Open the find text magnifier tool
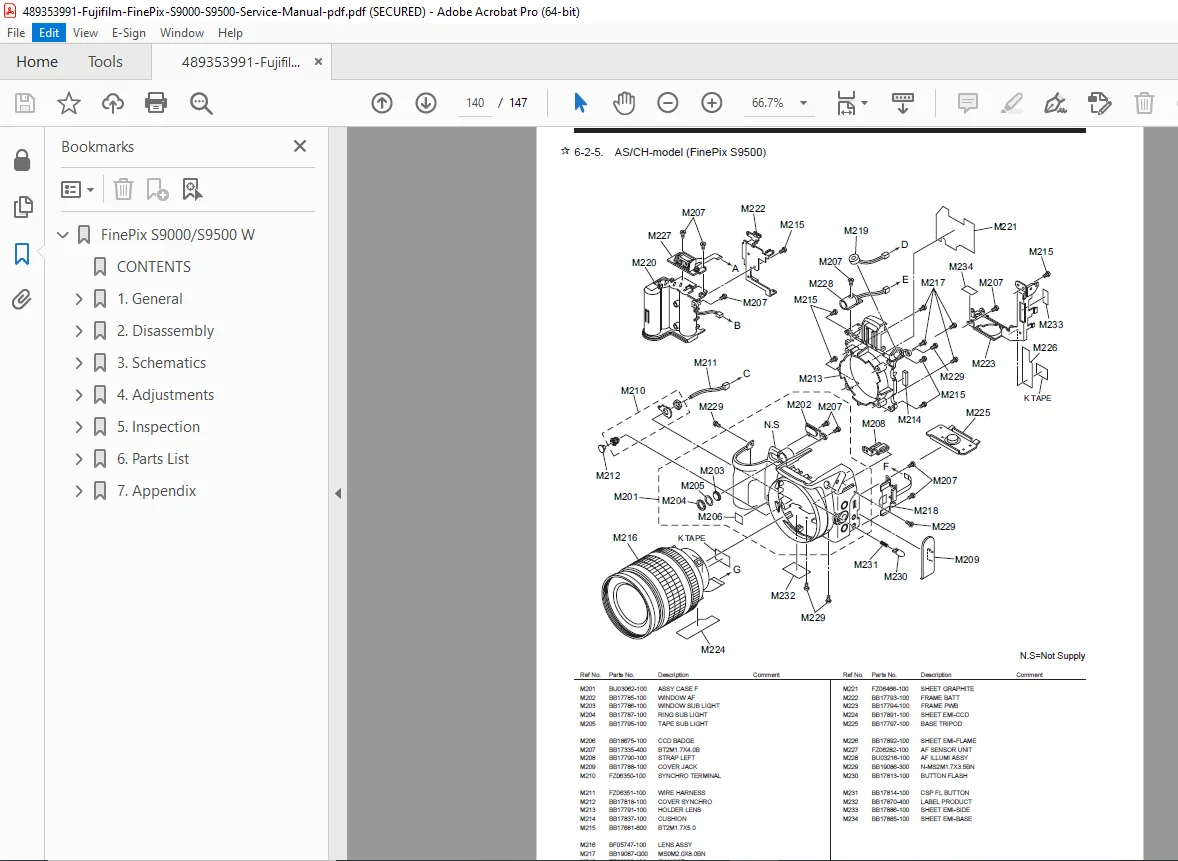This screenshot has height=861, width=1178. point(201,103)
